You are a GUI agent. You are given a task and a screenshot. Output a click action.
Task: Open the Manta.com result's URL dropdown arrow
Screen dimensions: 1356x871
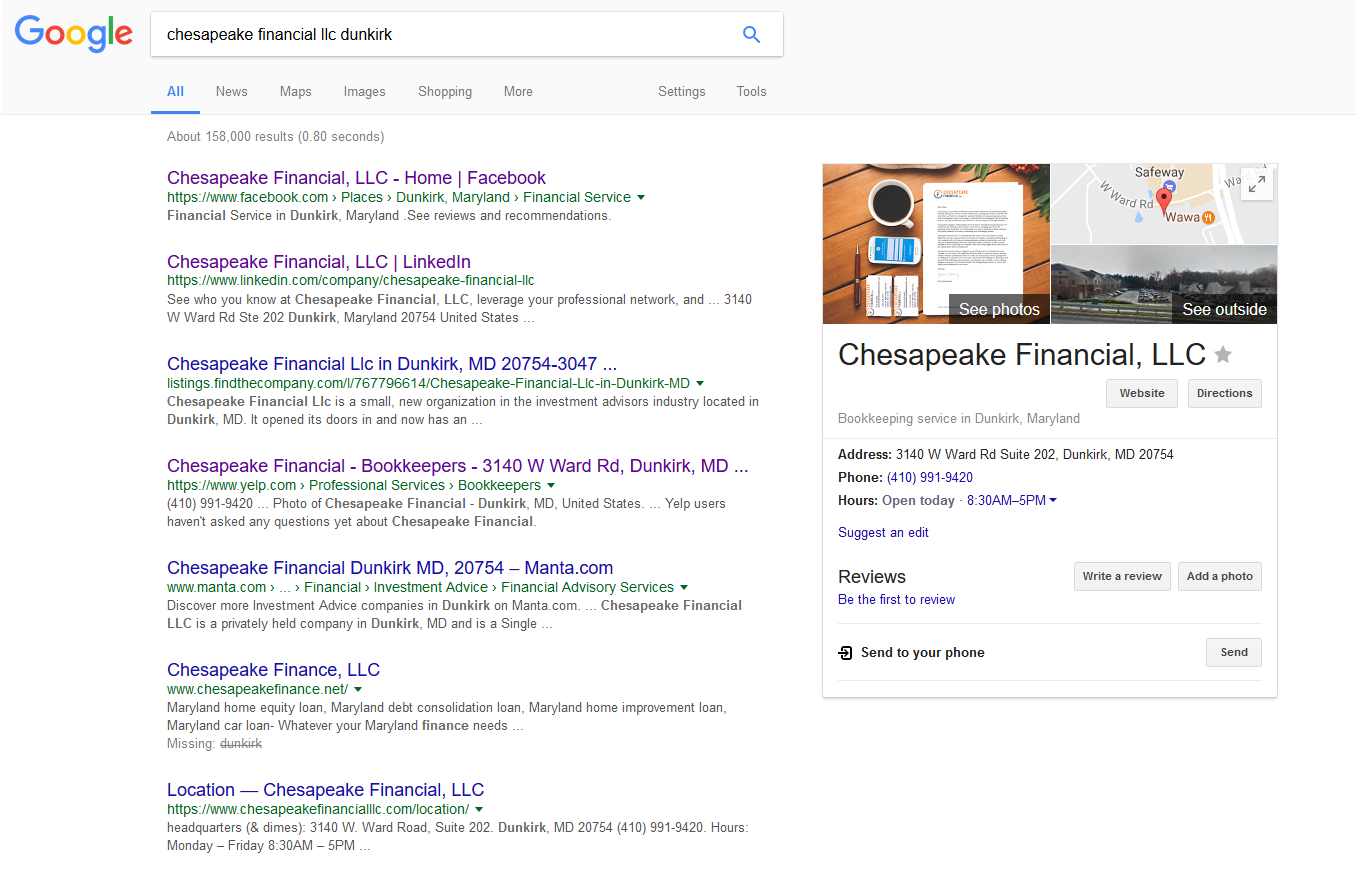[684, 588]
